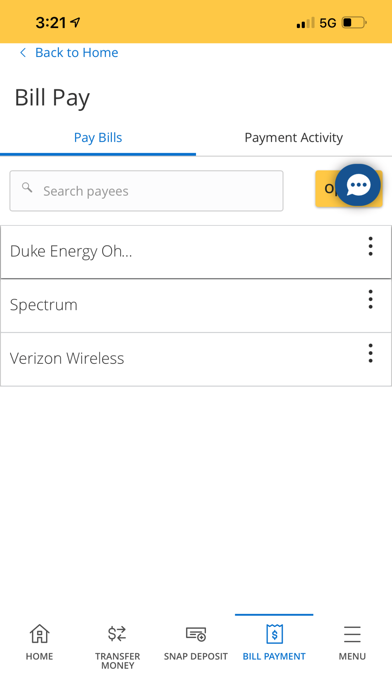Focus the Search payees field
Image resolution: width=392 pixels, height=696 pixels.
pos(147,191)
